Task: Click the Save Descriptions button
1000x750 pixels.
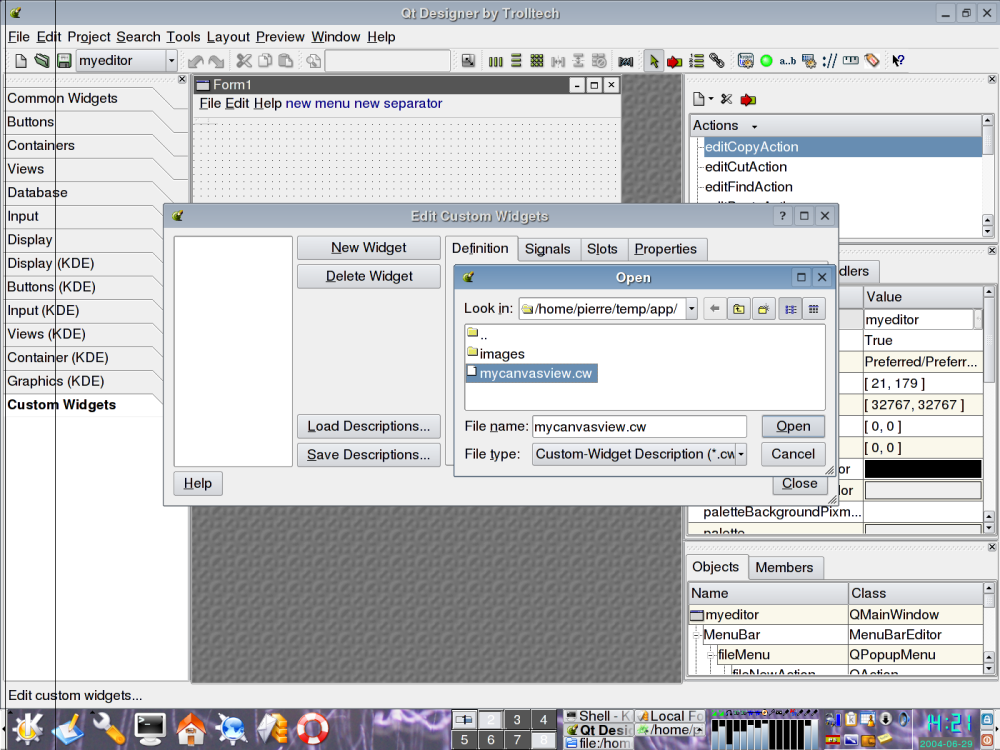Action: click(369, 455)
